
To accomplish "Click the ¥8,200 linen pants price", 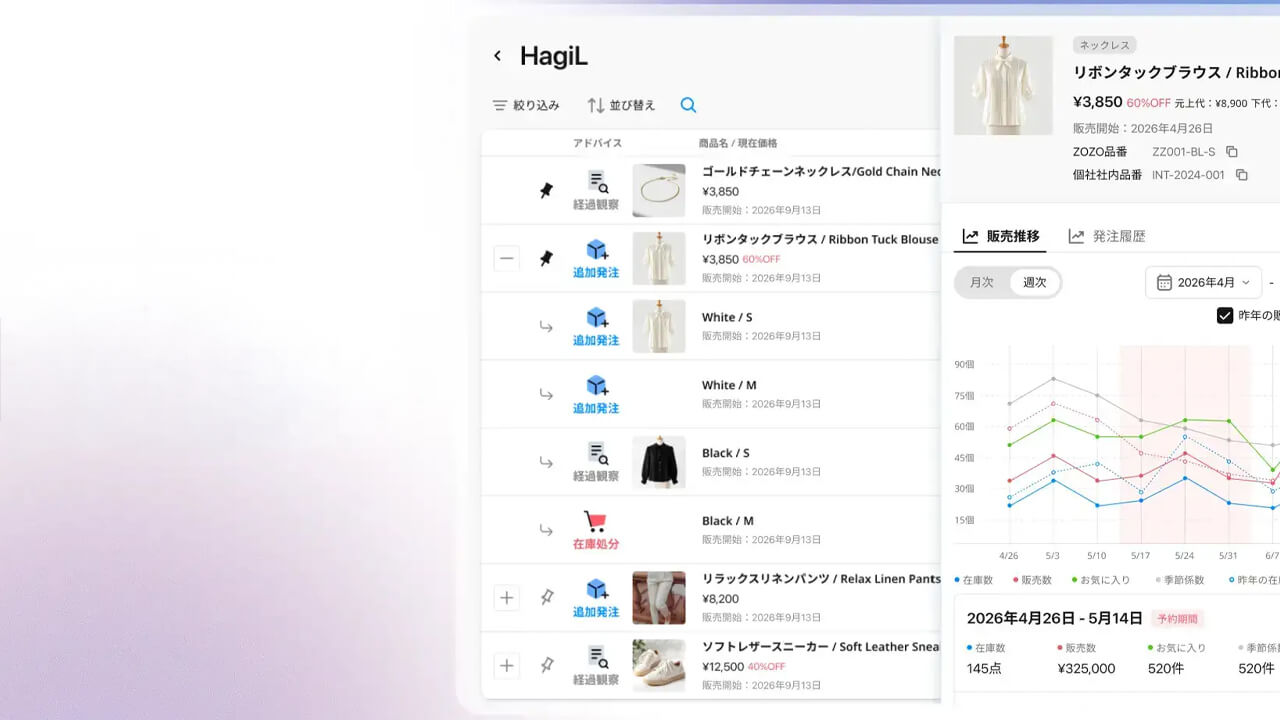I will click(x=720, y=599).
